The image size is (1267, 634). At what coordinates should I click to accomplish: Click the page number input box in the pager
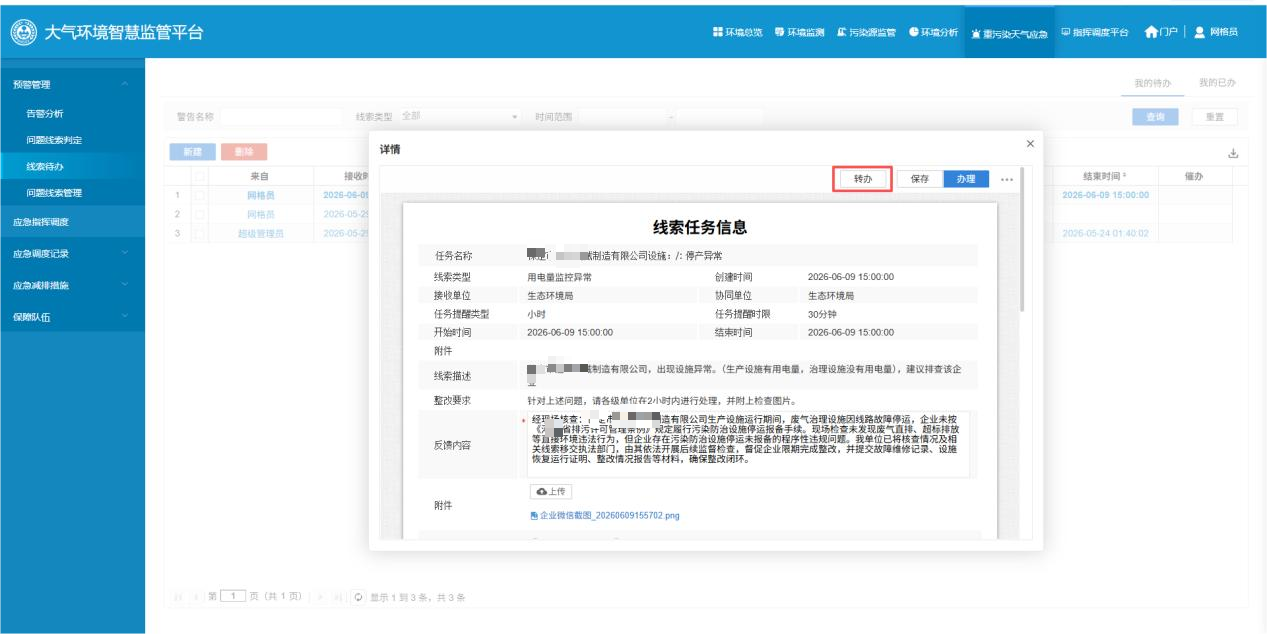[233, 598]
